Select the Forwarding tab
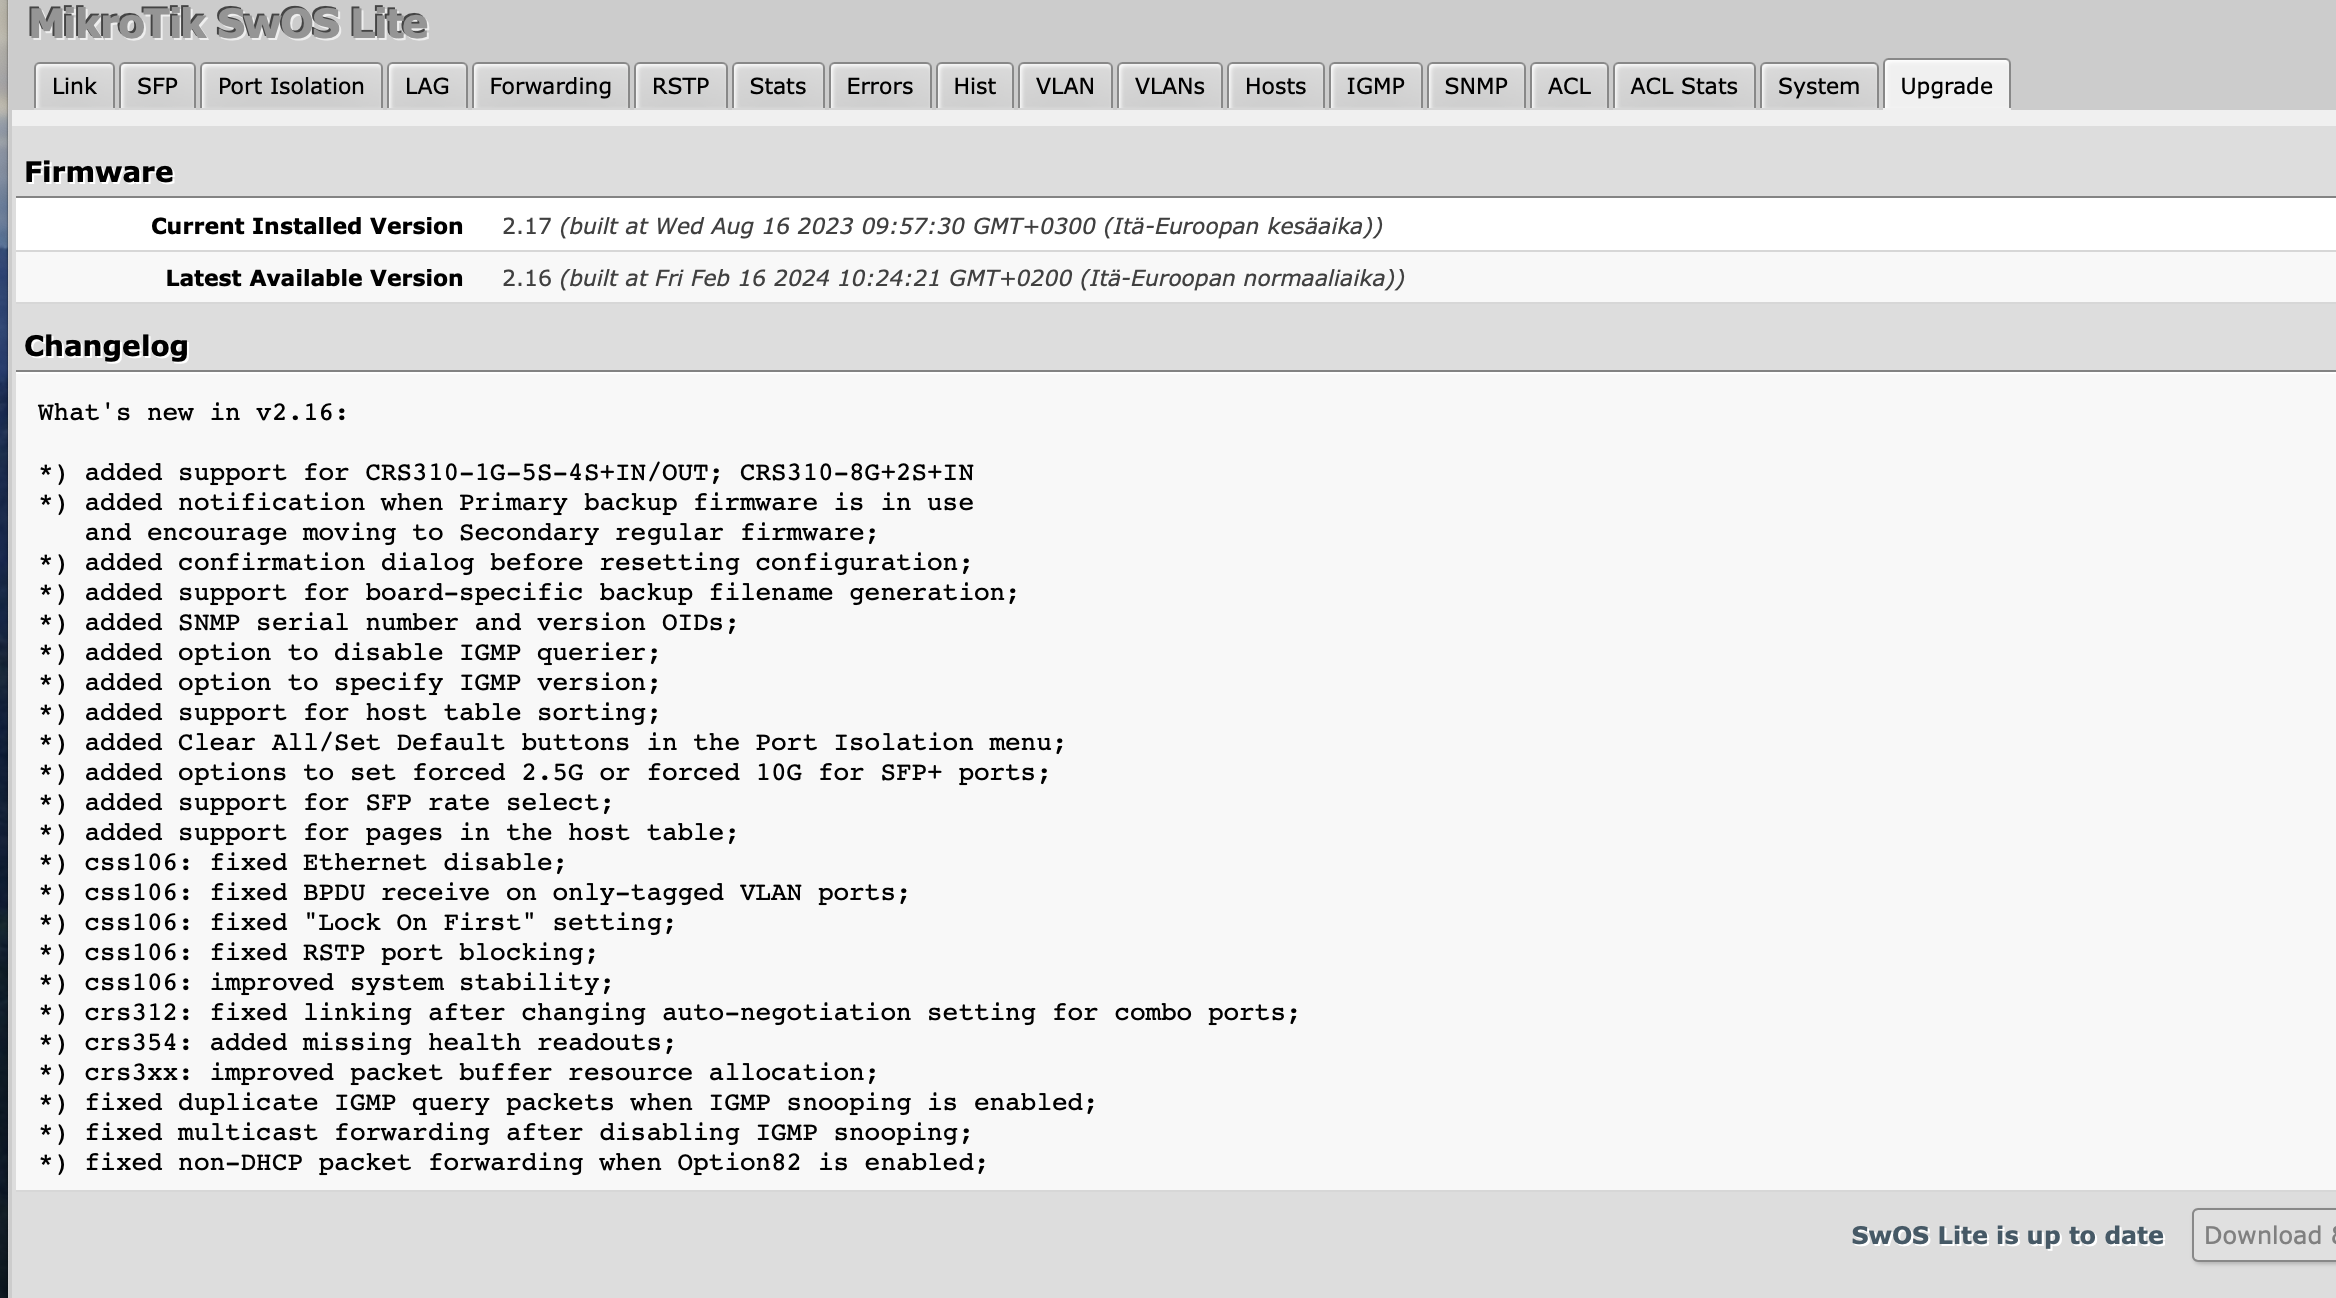 pos(550,86)
